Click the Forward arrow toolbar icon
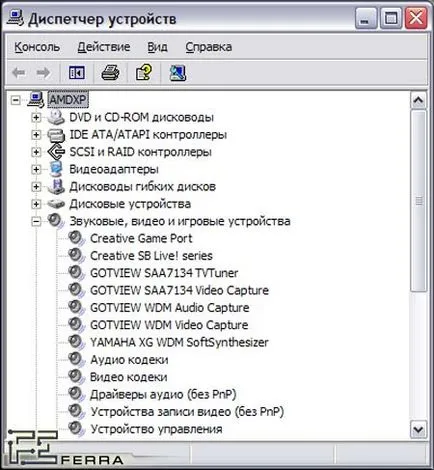Viewport: 434px width, 470px height. [43, 73]
